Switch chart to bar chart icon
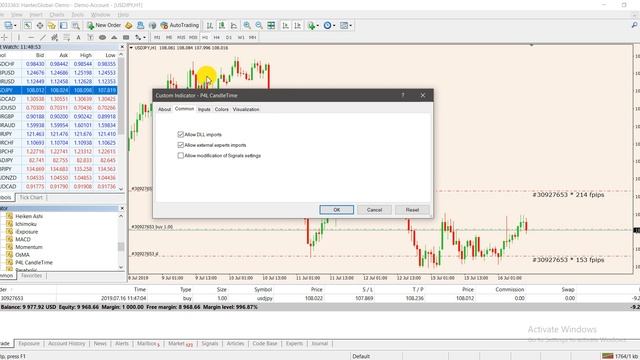This screenshot has height=360, width=640. tap(209, 25)
